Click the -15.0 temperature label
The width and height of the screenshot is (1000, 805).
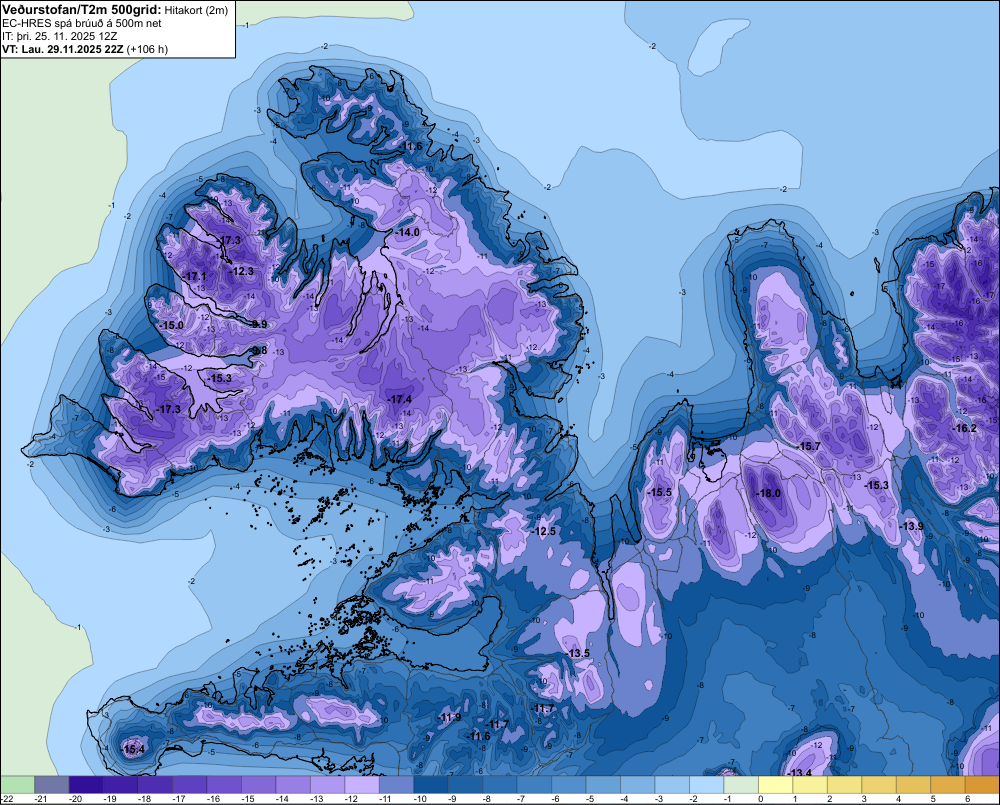click(171, 325)
